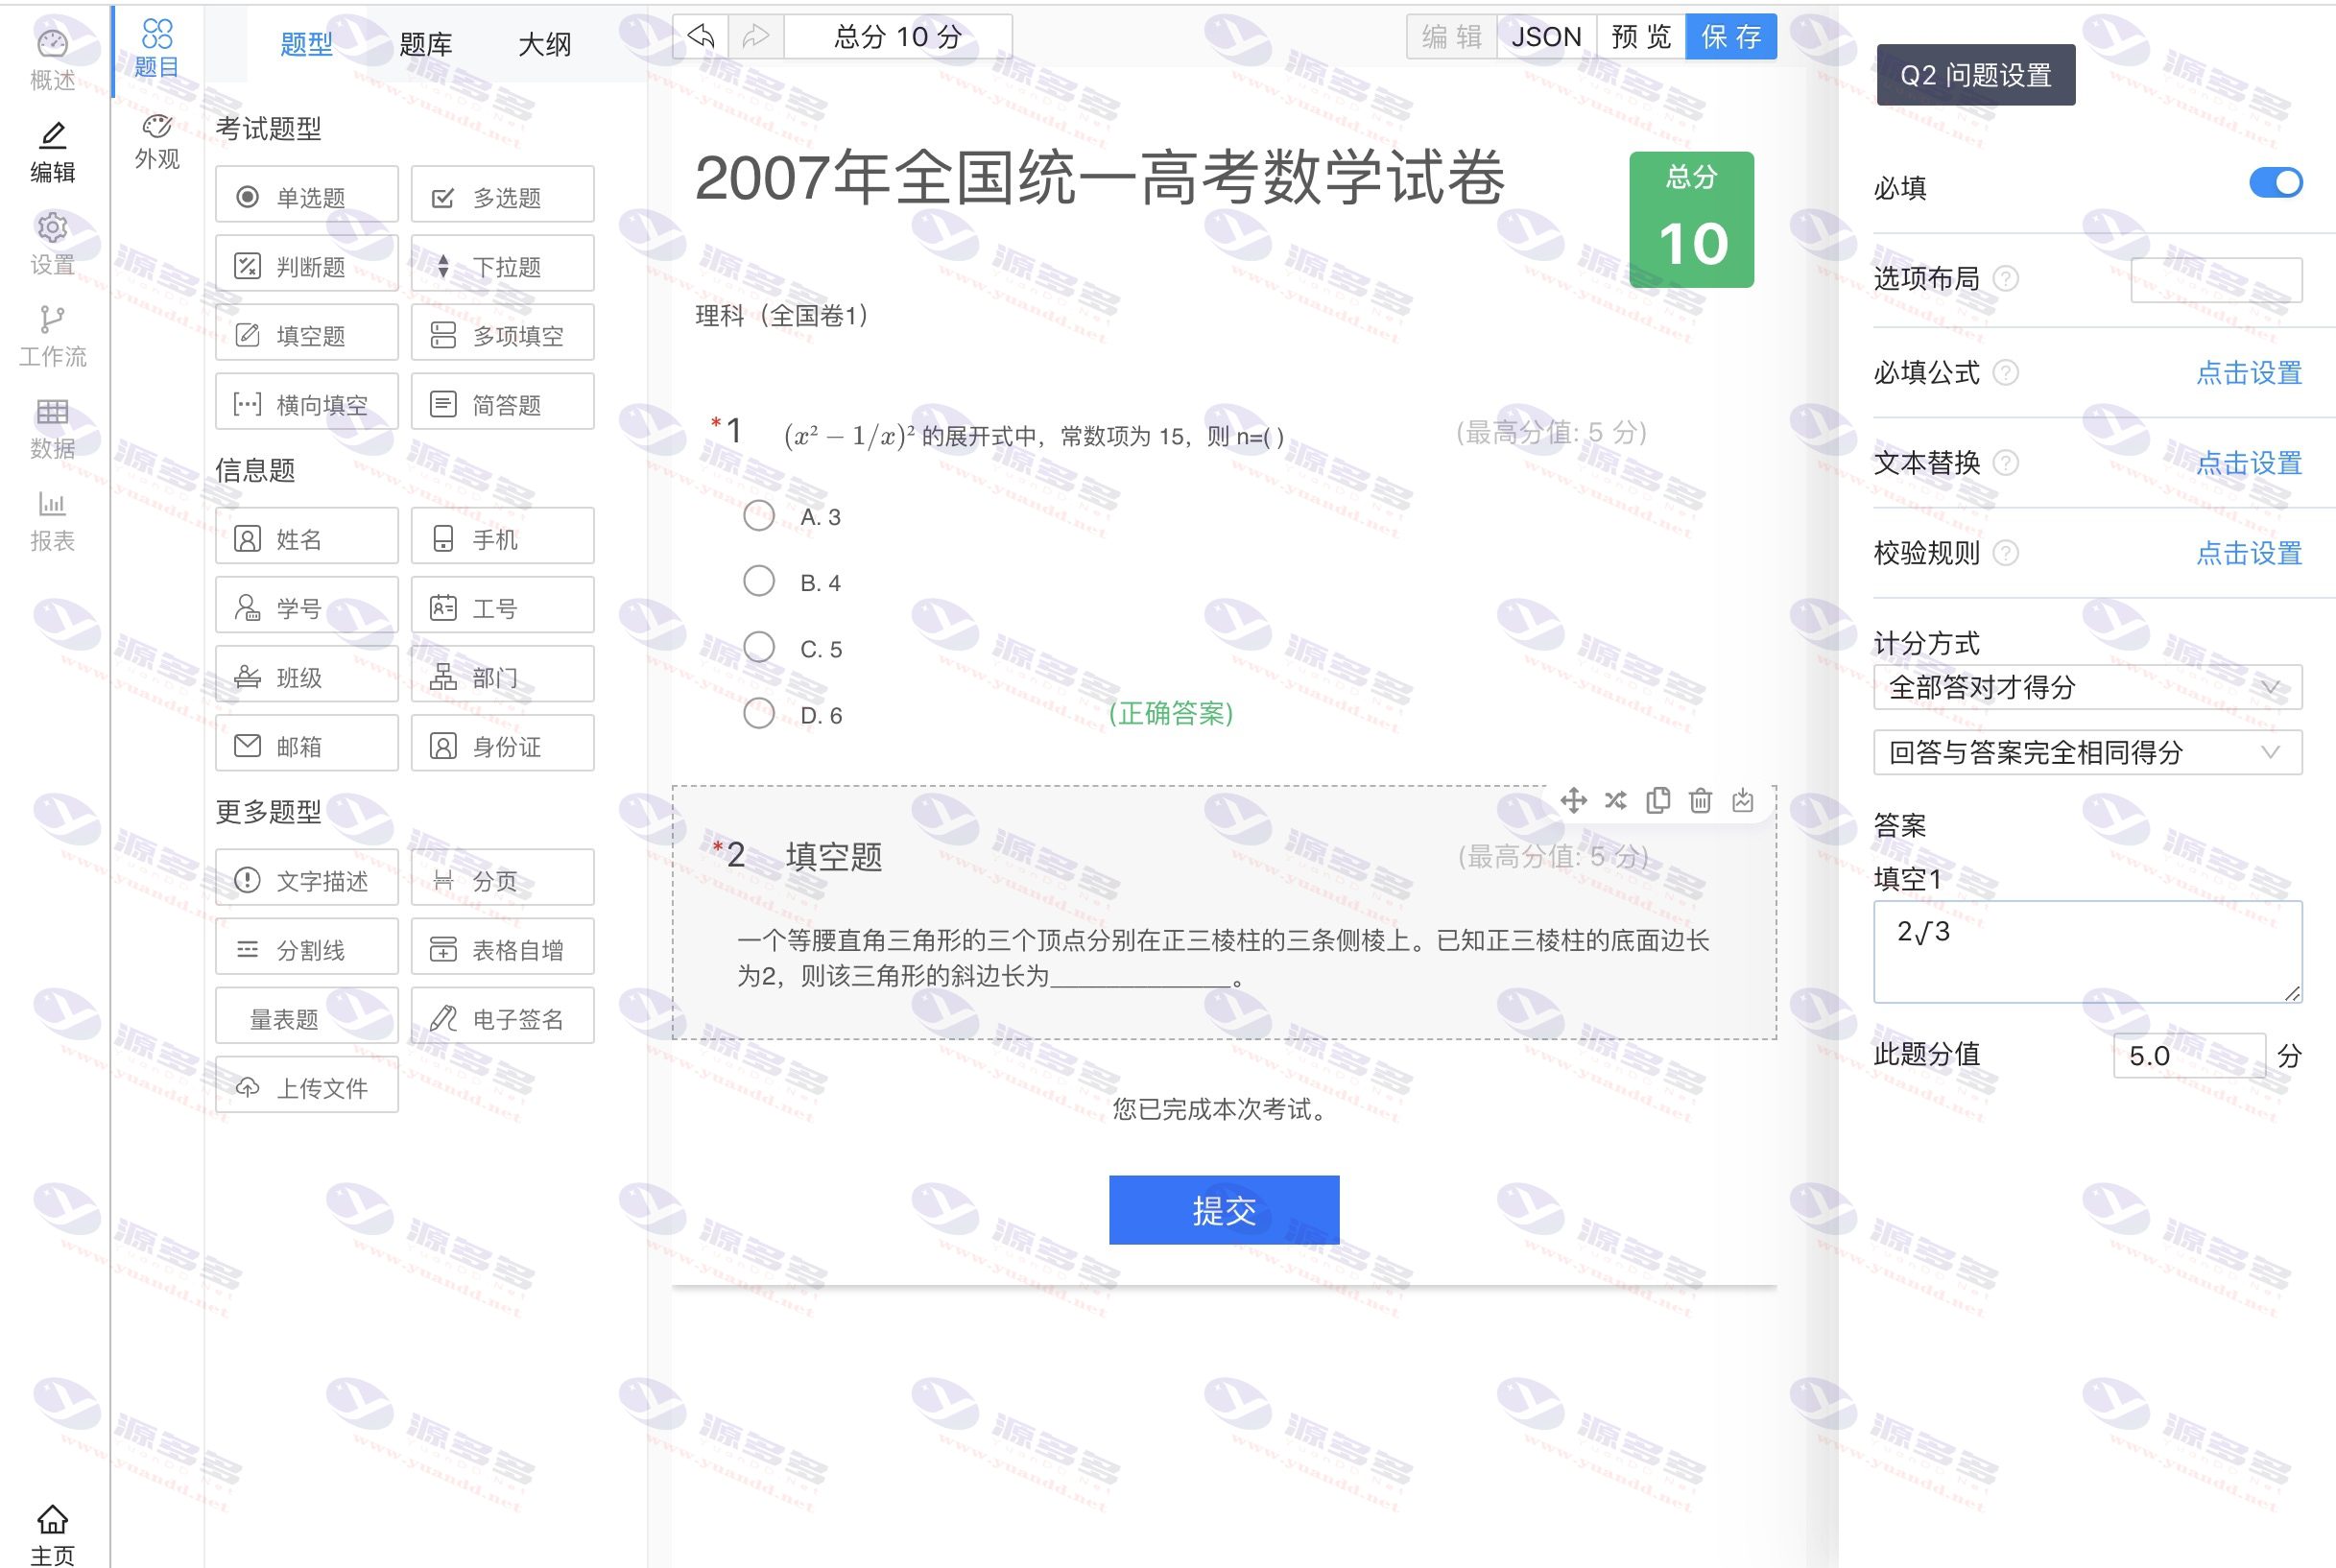Viewport: 2336px width, 1568px height.
Task: Click the undo arrow icon
Action: [701, 37]
